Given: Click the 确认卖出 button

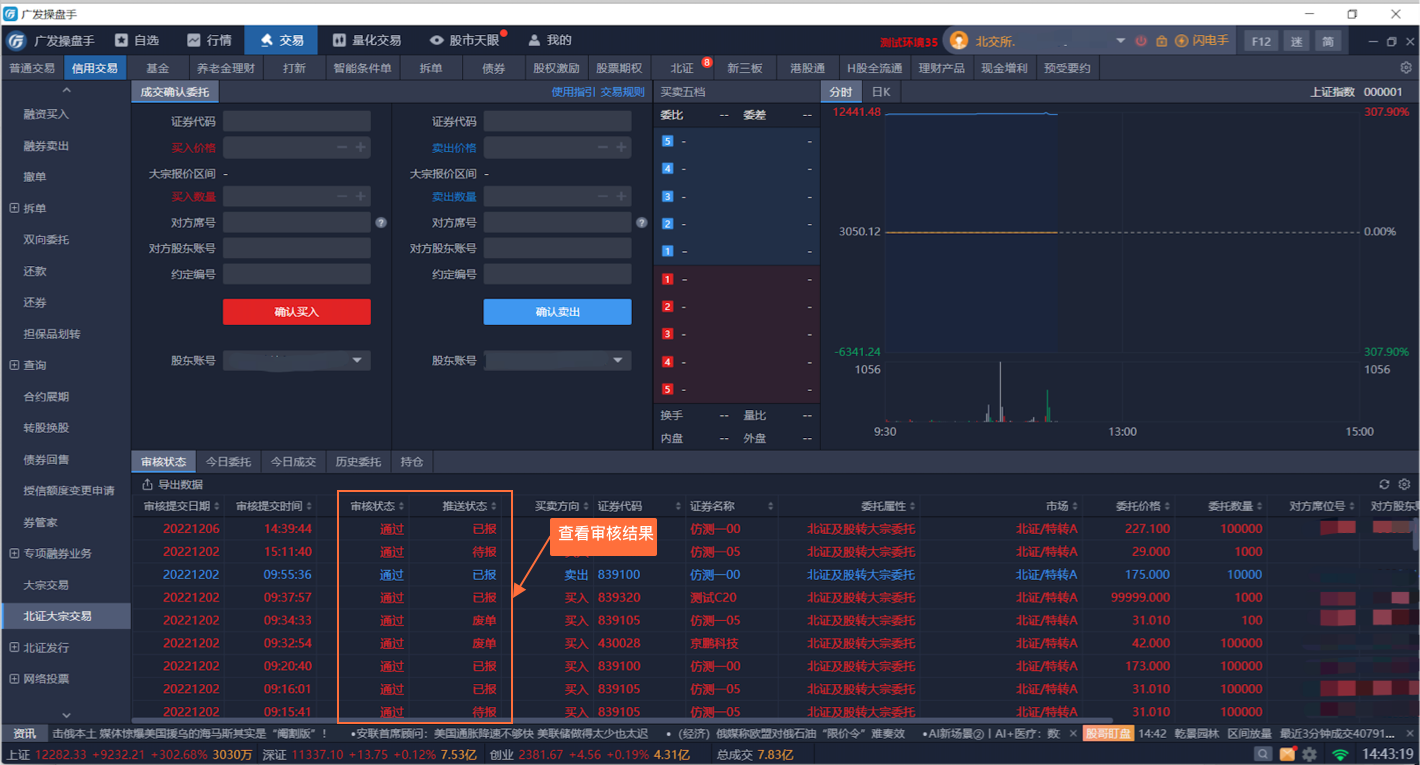Looking at the screenshot, I should pyautogui.click(x=558, y=312).
